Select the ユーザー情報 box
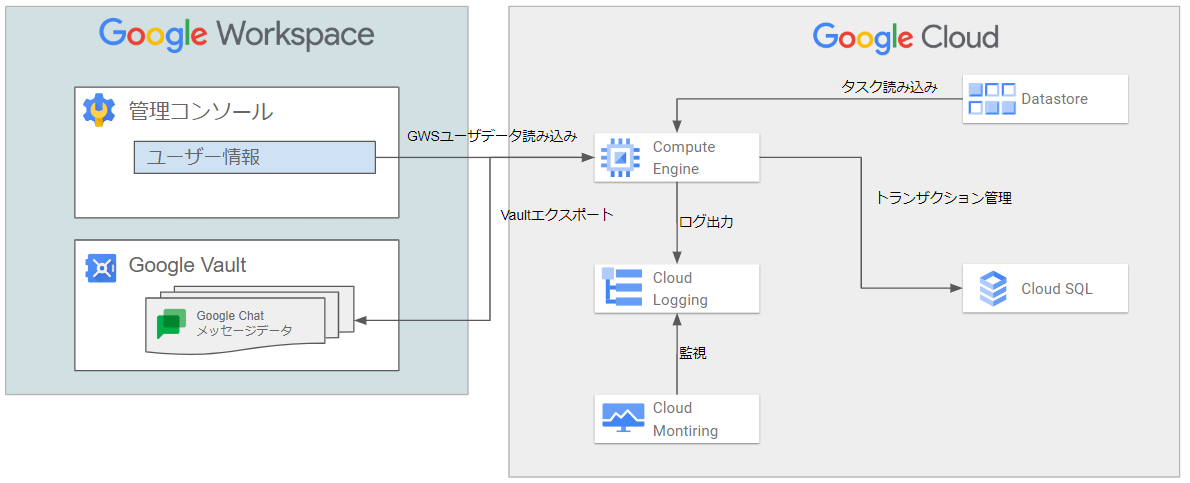This screenshot has height=483, width=1190. tap(255, 157)
